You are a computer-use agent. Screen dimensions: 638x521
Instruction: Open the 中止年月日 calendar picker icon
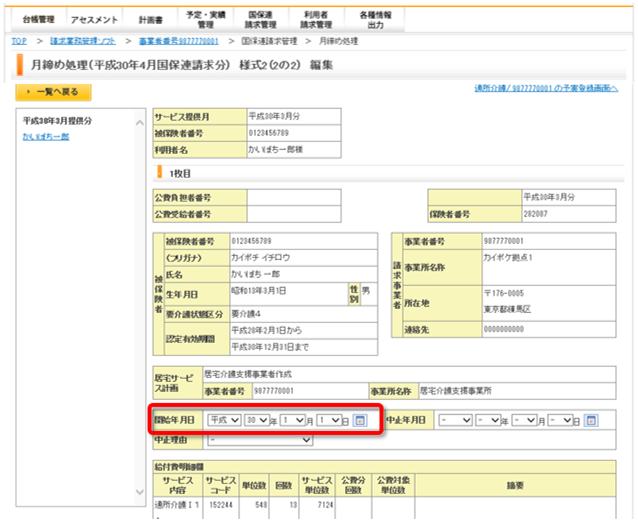[x=591, y=420]
